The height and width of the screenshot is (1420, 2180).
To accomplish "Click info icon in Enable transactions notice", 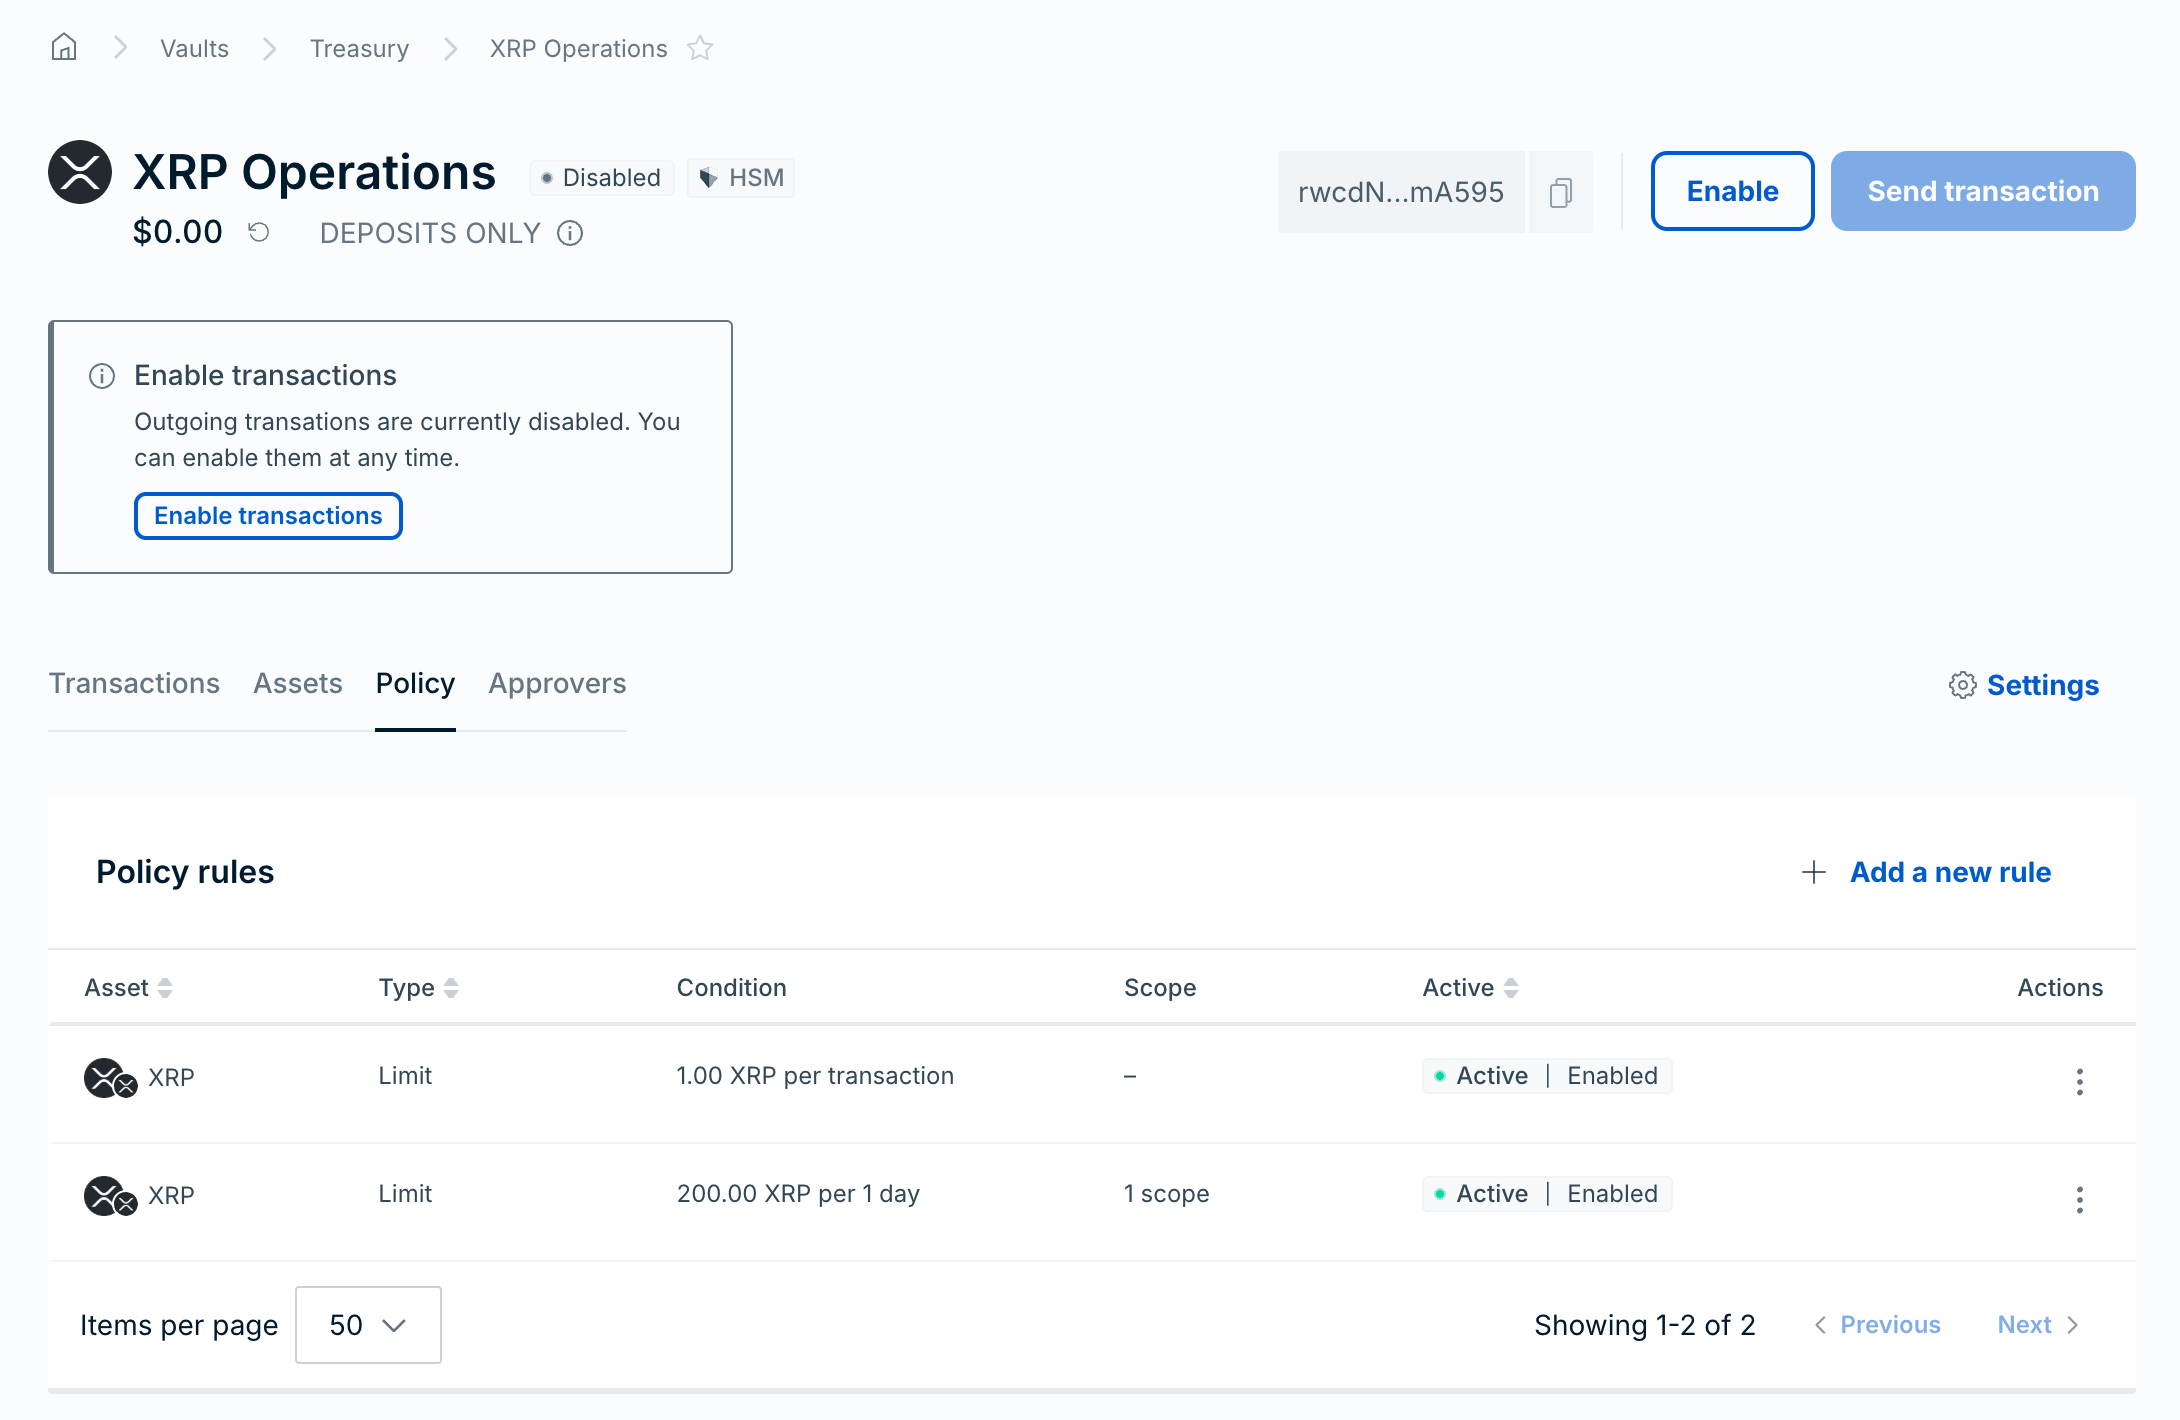I will pyautogui.click(x=102, y=376).
